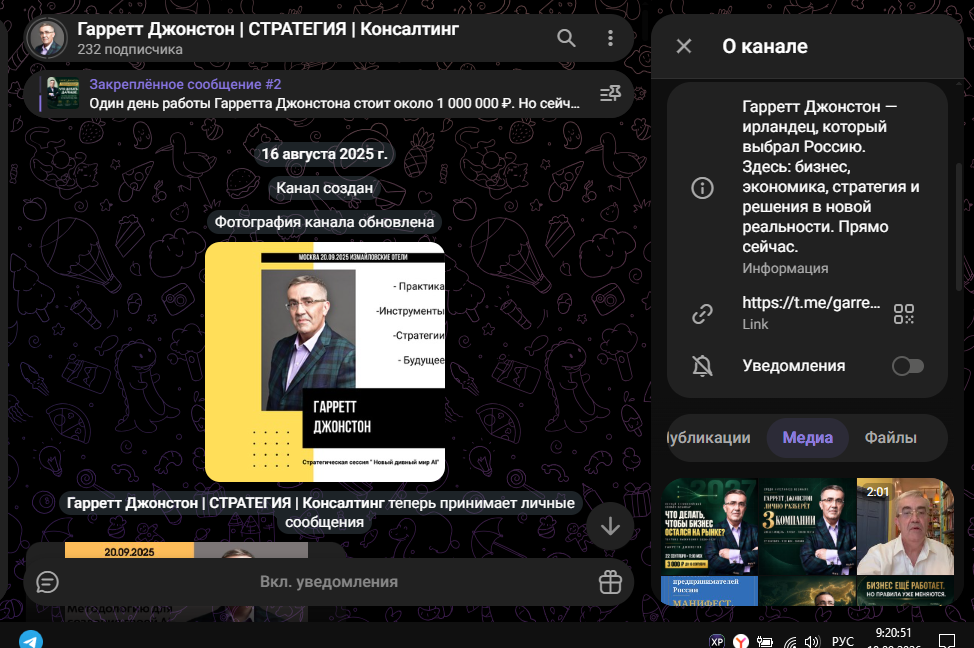Viewport: 974px width, 648px height.
Task: Open media thumbnail 'Что делать, чтобы бизнес остался'
Action: [710, 526]
